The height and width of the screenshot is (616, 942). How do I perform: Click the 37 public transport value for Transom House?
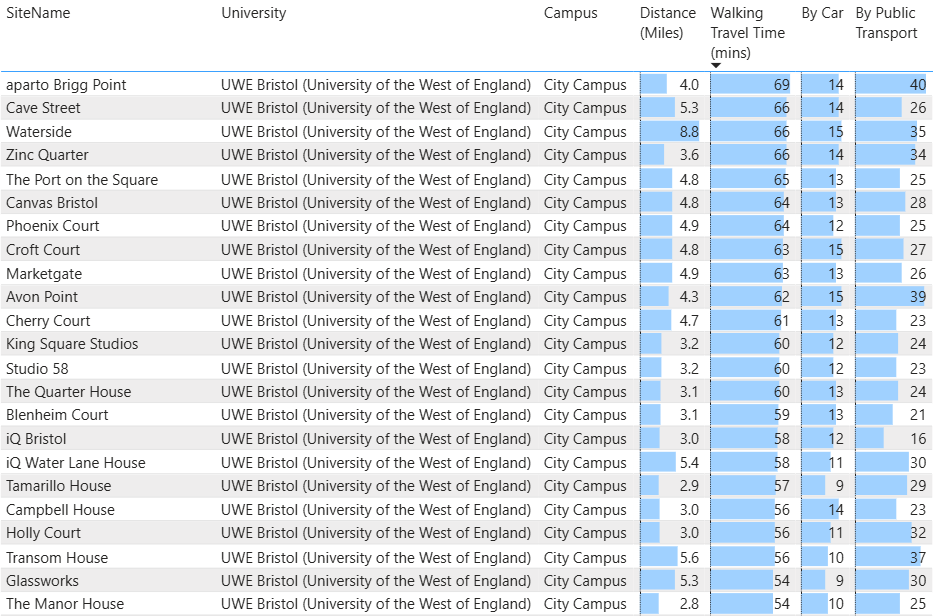(x=918, y=558)
